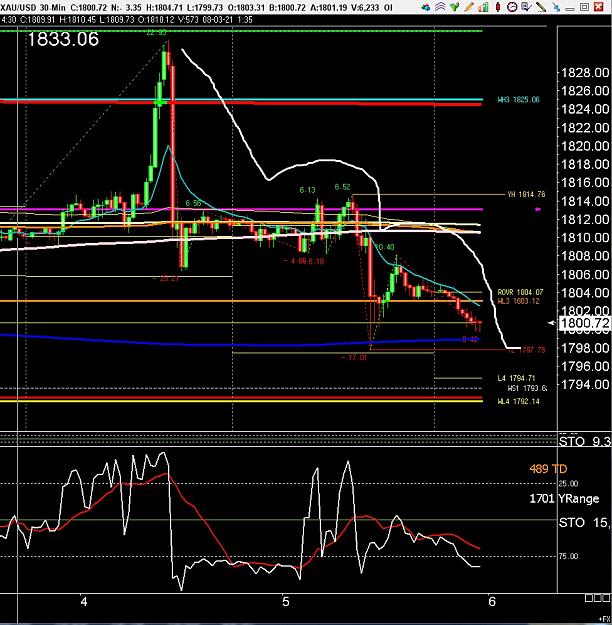This screenshot has height=625, width=612.
Task: Click the white arrow beside the 1800.72 tag
Action: coord(553,323)
